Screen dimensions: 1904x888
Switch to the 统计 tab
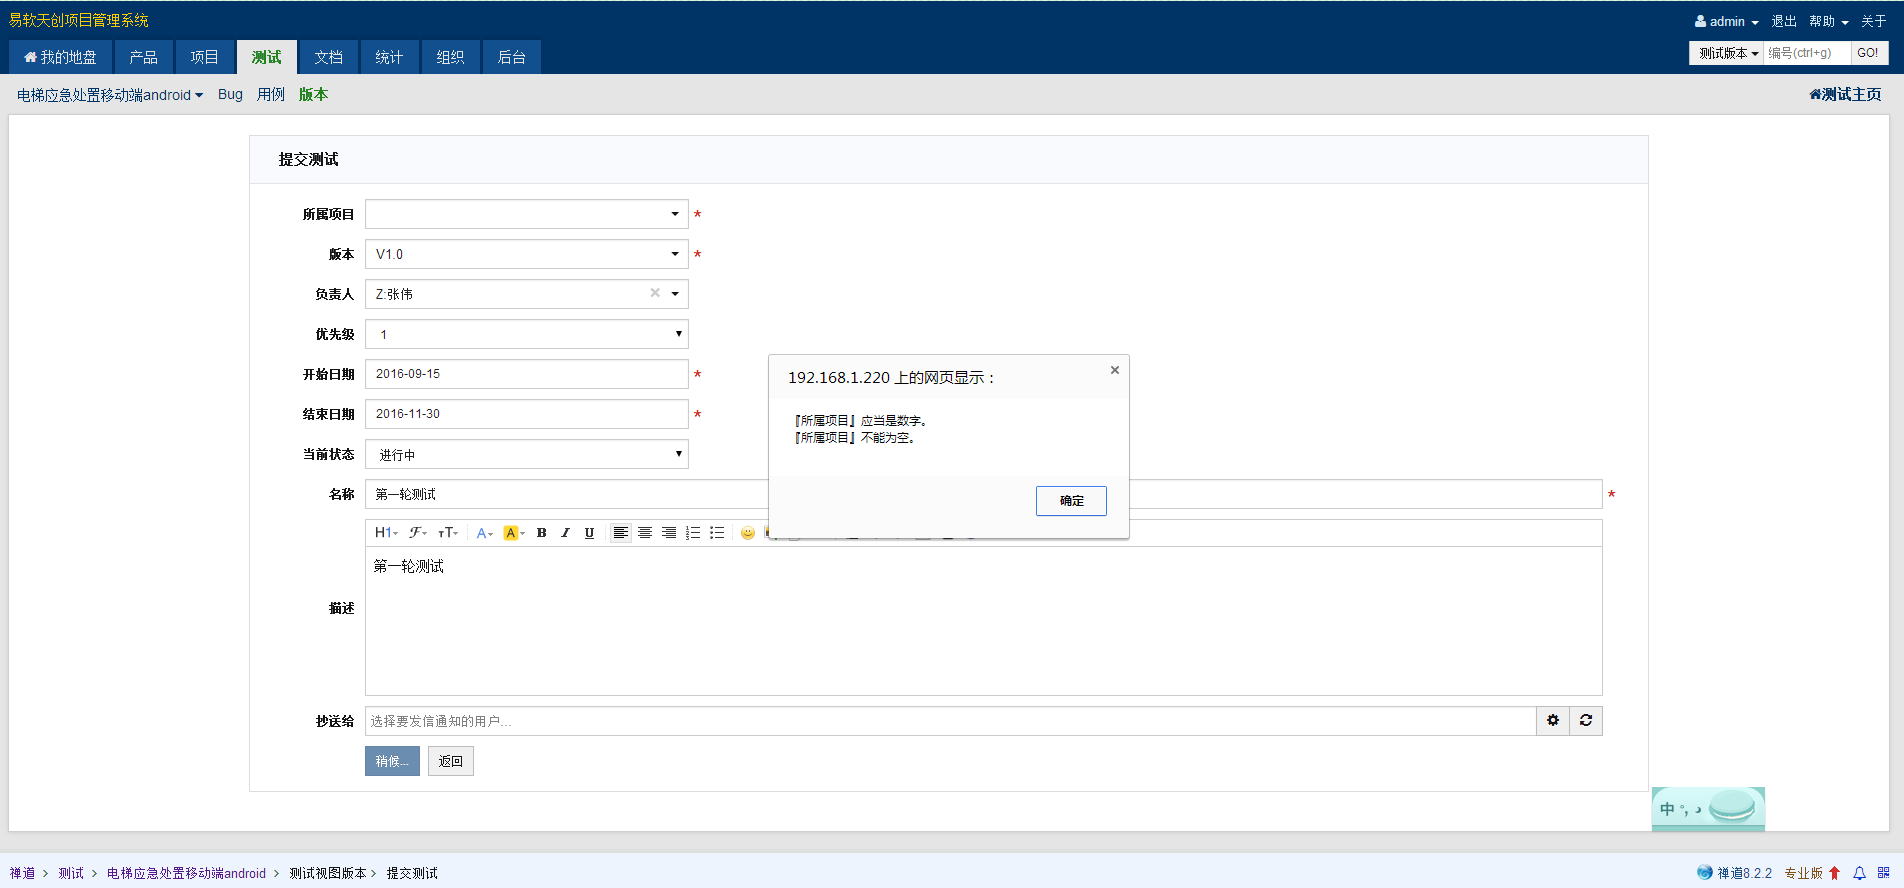389,57
